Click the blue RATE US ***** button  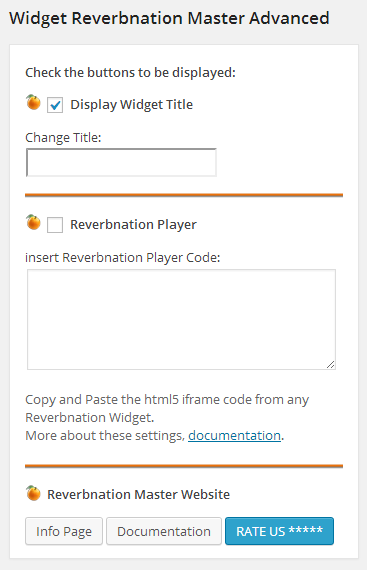click(279, 531)
